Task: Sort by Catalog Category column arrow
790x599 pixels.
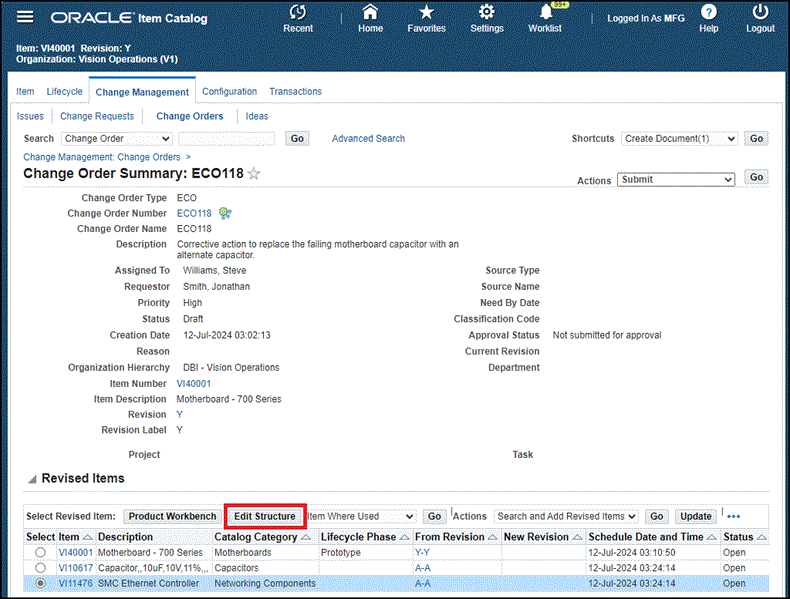Action: 306,538
